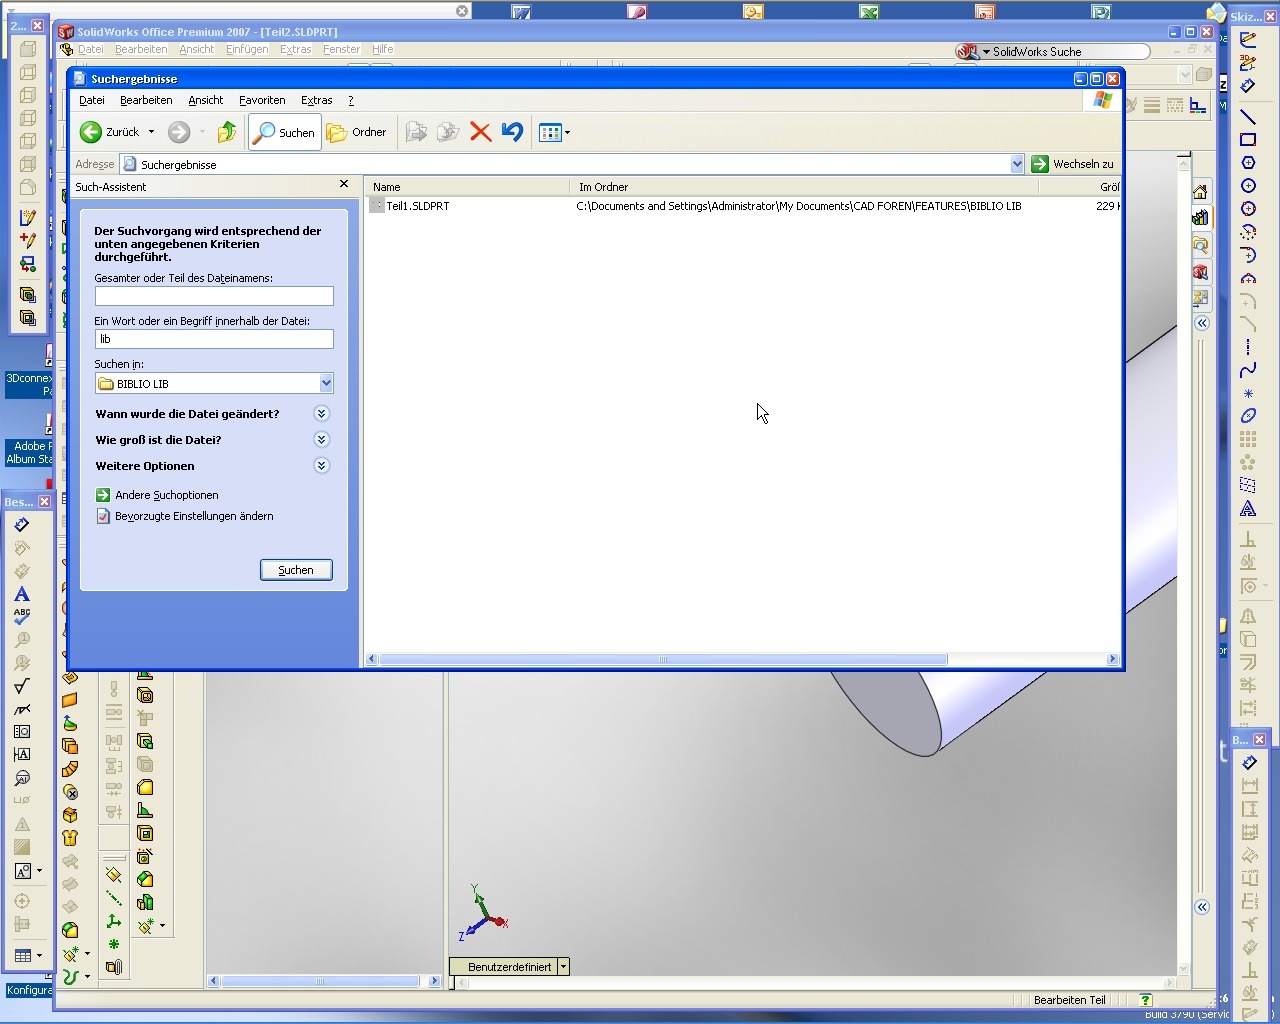Screen dimensions: 1280x1024
Task: Select the Point sketch tool
Action: pyautogui.click(x=1248, y=393)
